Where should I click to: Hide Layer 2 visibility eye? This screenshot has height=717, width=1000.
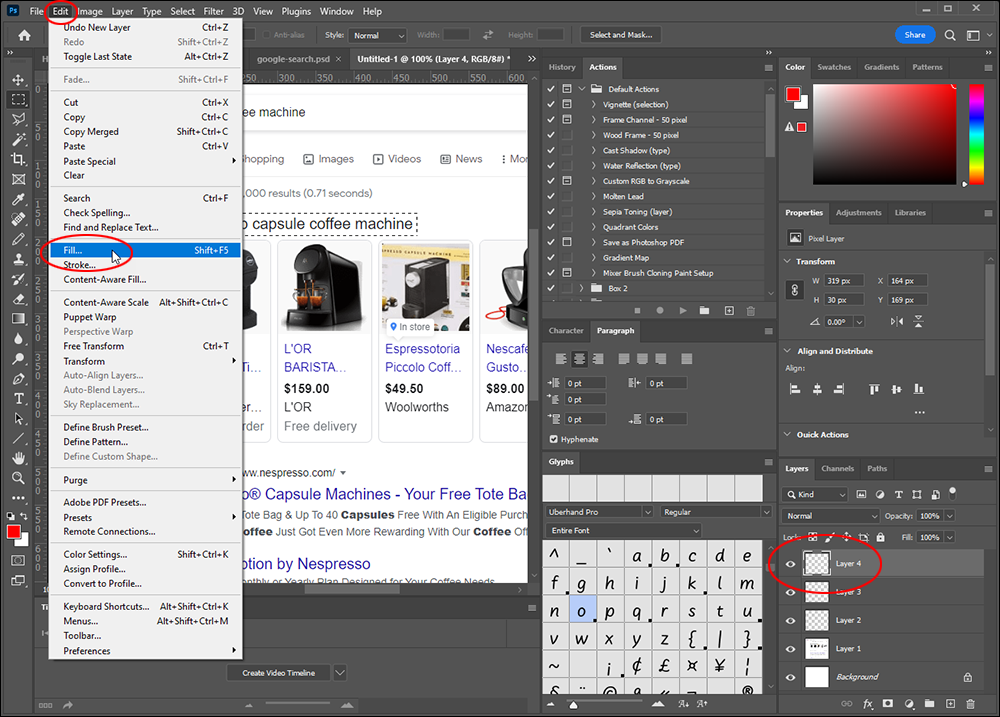coord(791,620)
